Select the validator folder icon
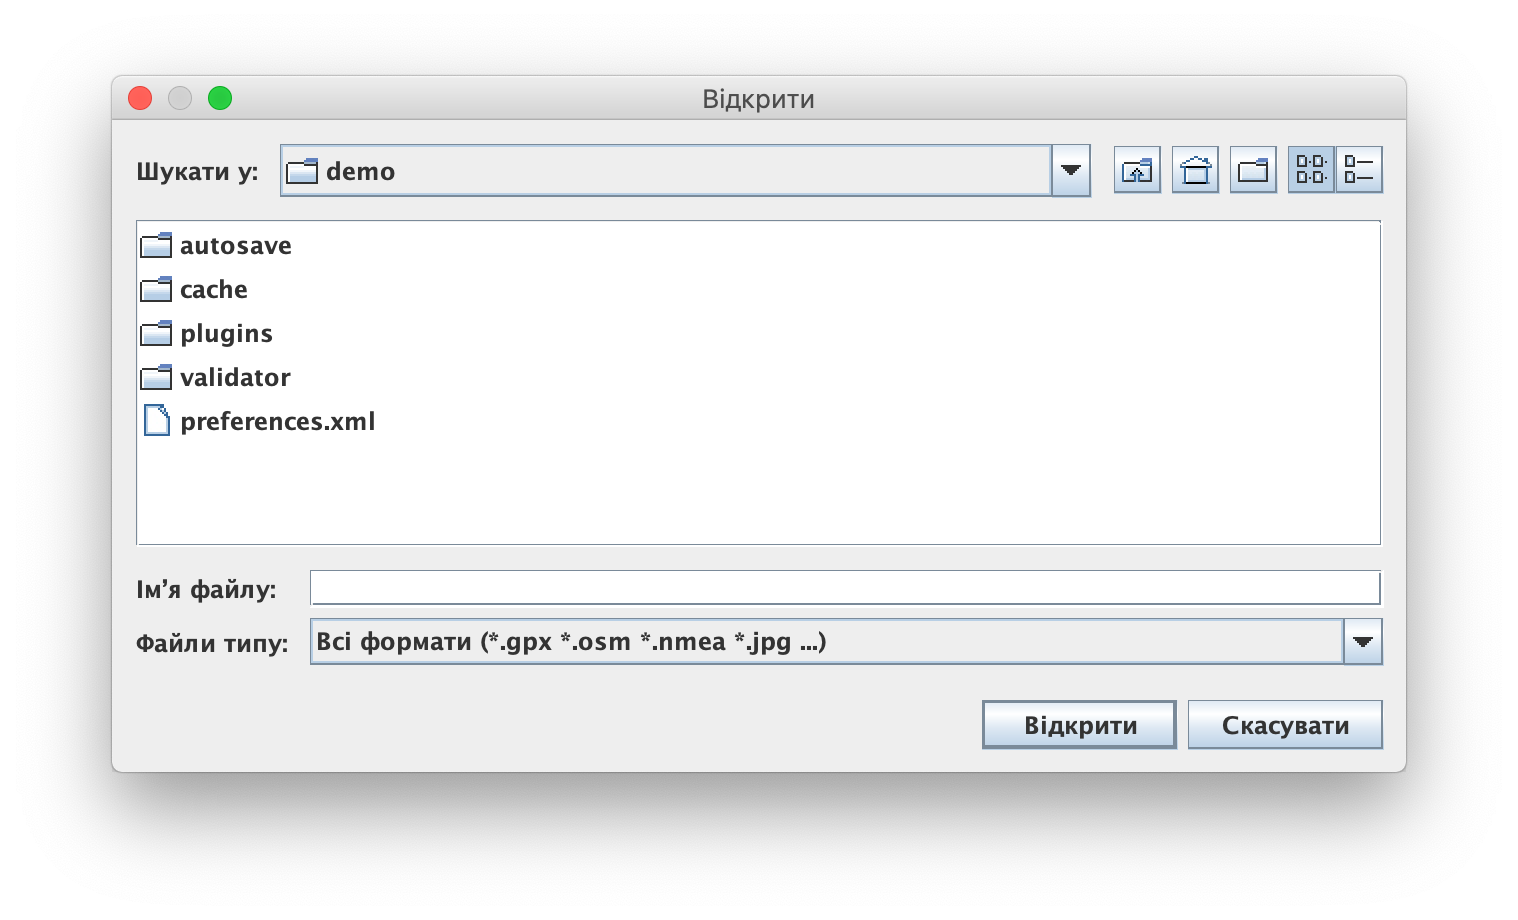Viewport: 1518px width, 920px height. (156, 377)
